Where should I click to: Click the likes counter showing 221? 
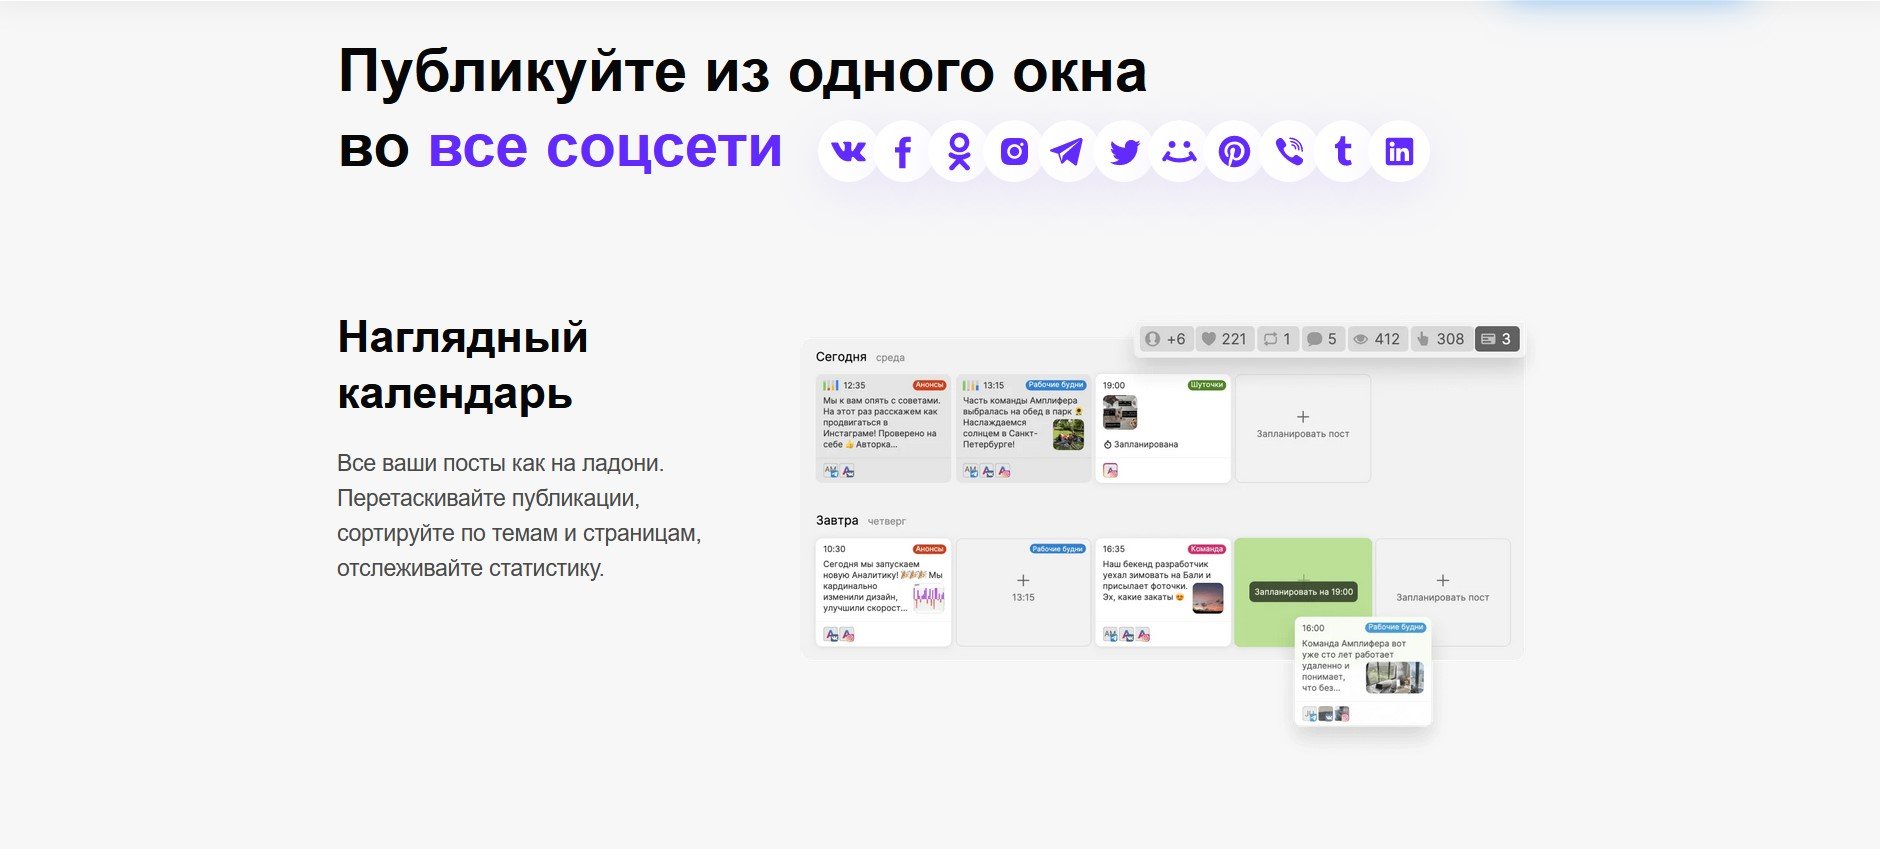tap(1224, 339)
